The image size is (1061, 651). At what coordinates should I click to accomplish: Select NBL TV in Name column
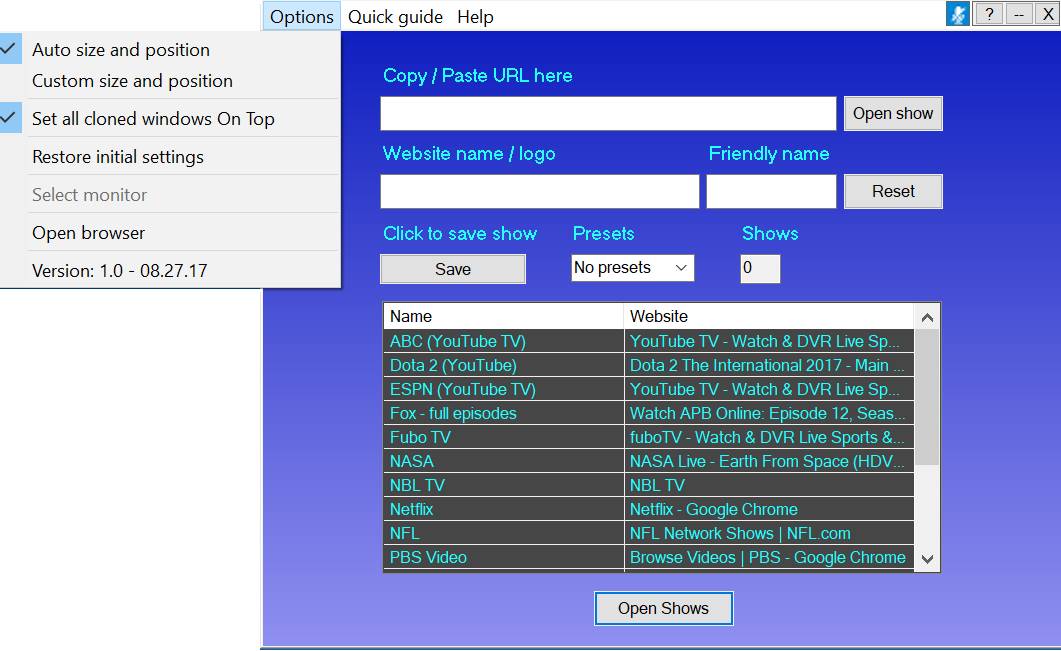(503, 485)
